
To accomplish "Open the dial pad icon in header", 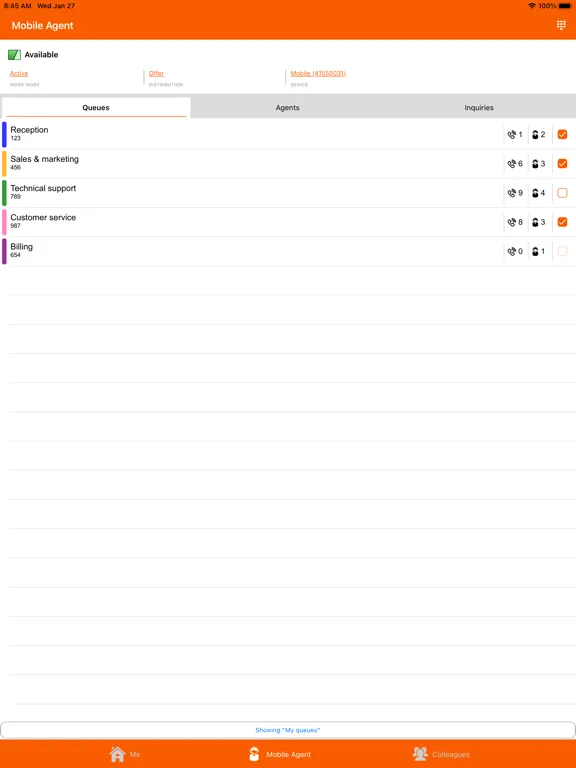I will (x=561, y=25).
